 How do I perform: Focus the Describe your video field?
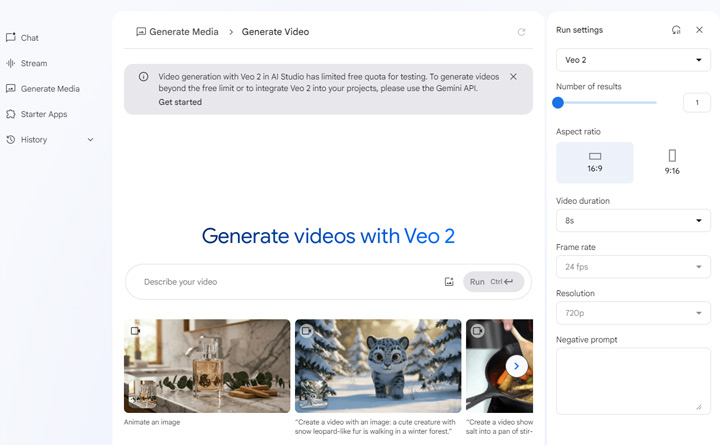289,282
